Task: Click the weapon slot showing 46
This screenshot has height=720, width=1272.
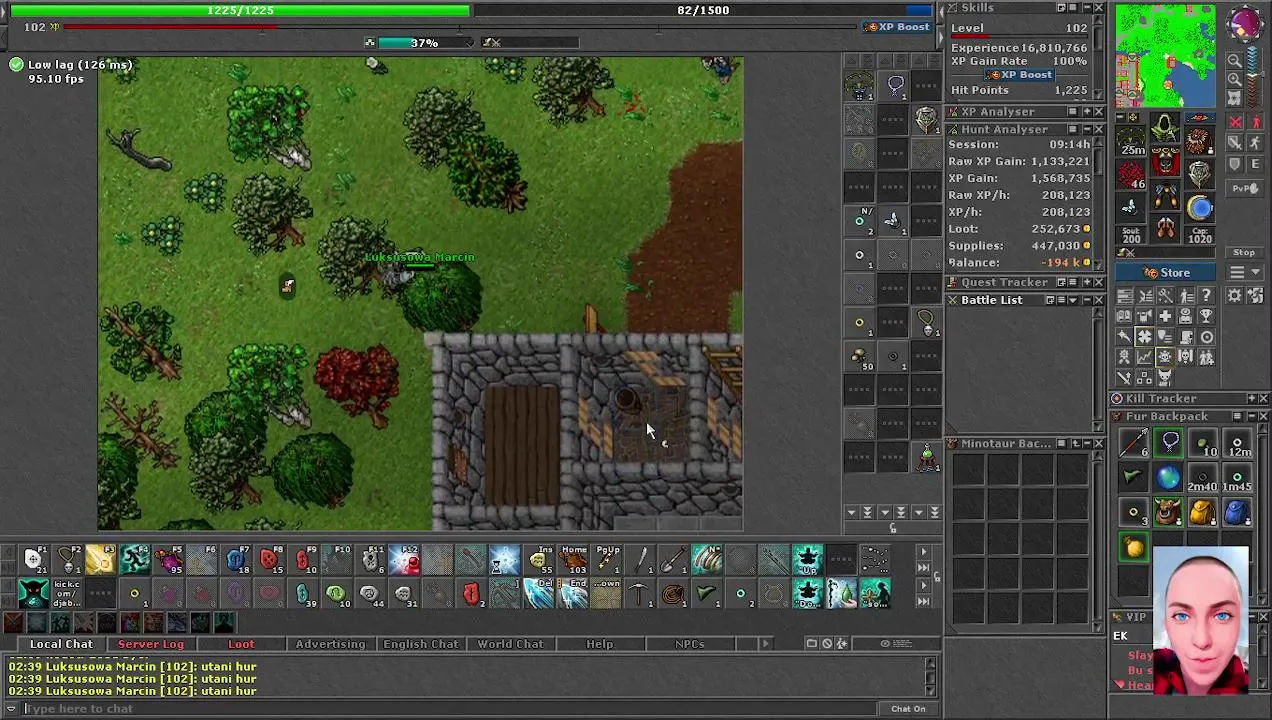Action: tap(1132, 172)
